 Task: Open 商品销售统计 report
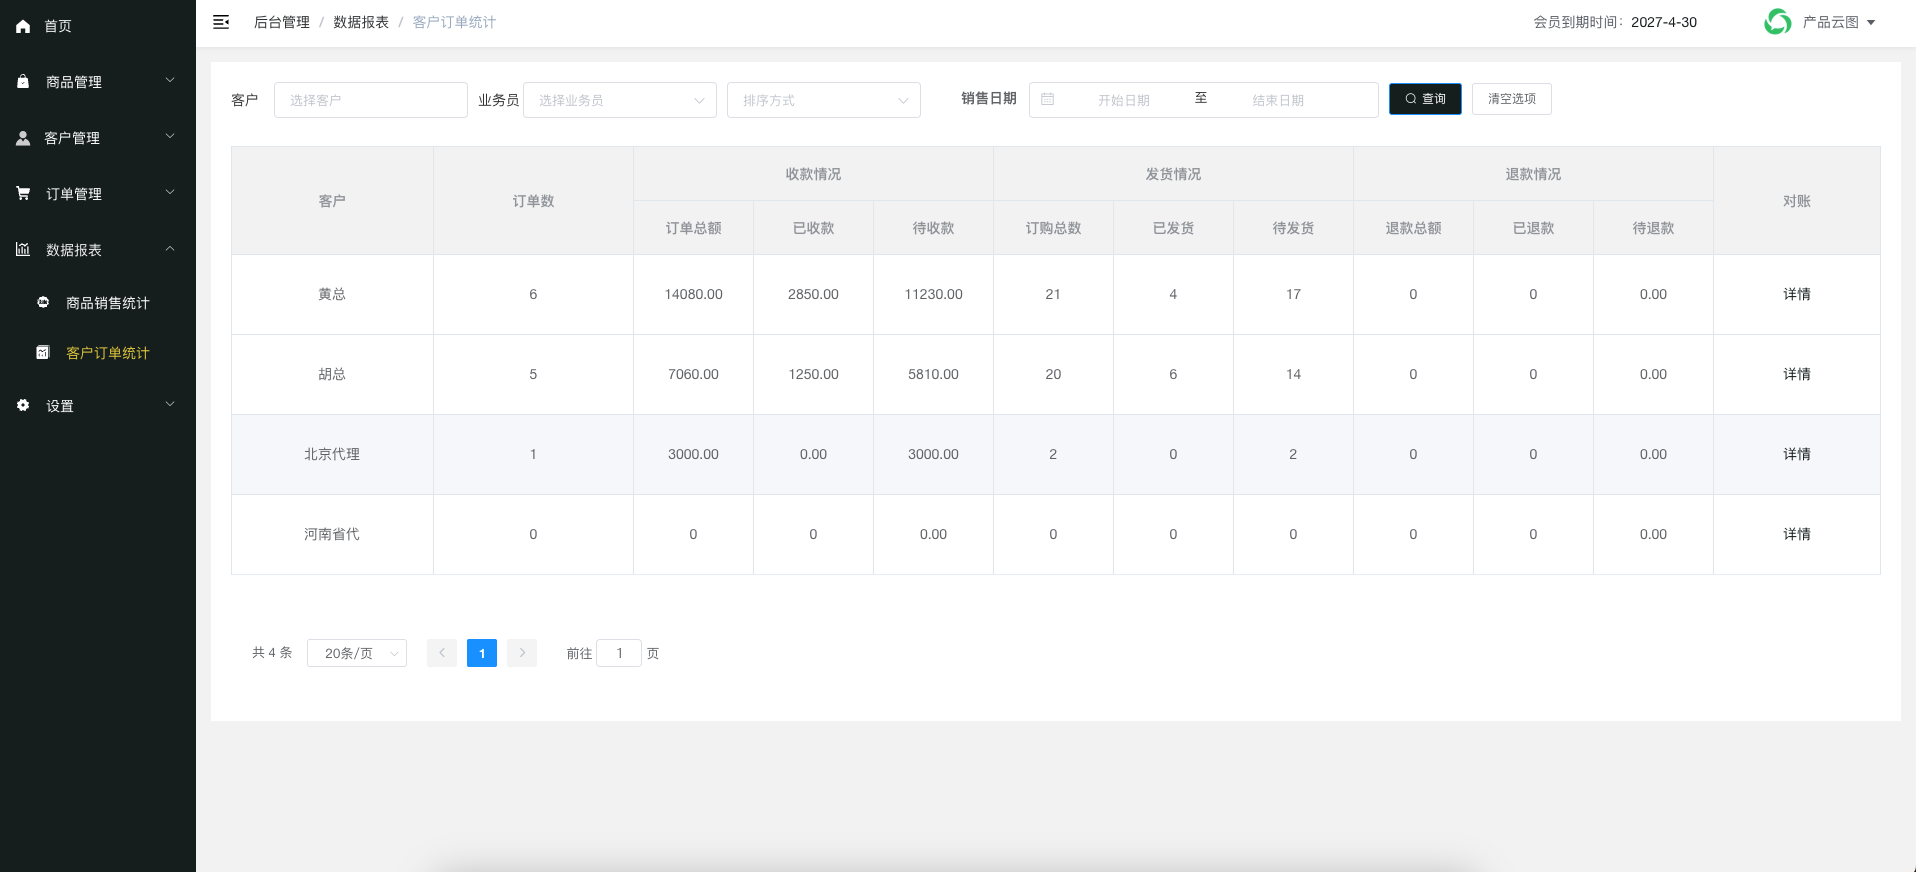pyautogui.click(x=108, y=303)
